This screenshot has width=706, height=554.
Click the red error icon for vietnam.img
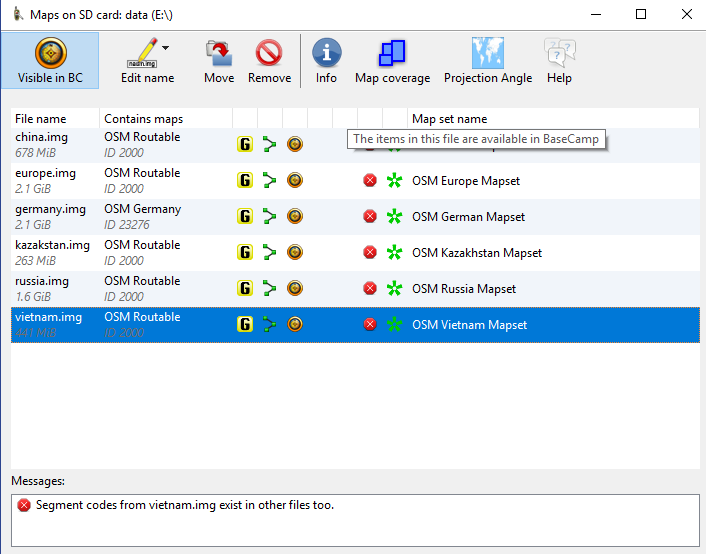point(370,325)
